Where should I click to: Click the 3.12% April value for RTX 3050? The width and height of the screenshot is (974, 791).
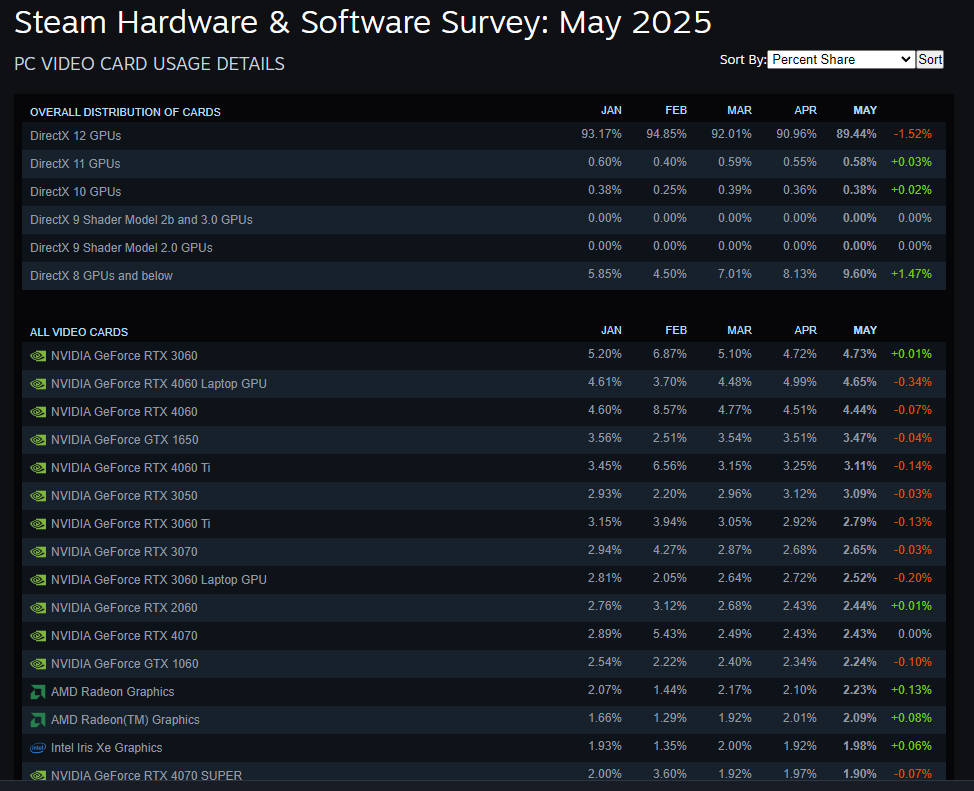[x=799, y=494]
